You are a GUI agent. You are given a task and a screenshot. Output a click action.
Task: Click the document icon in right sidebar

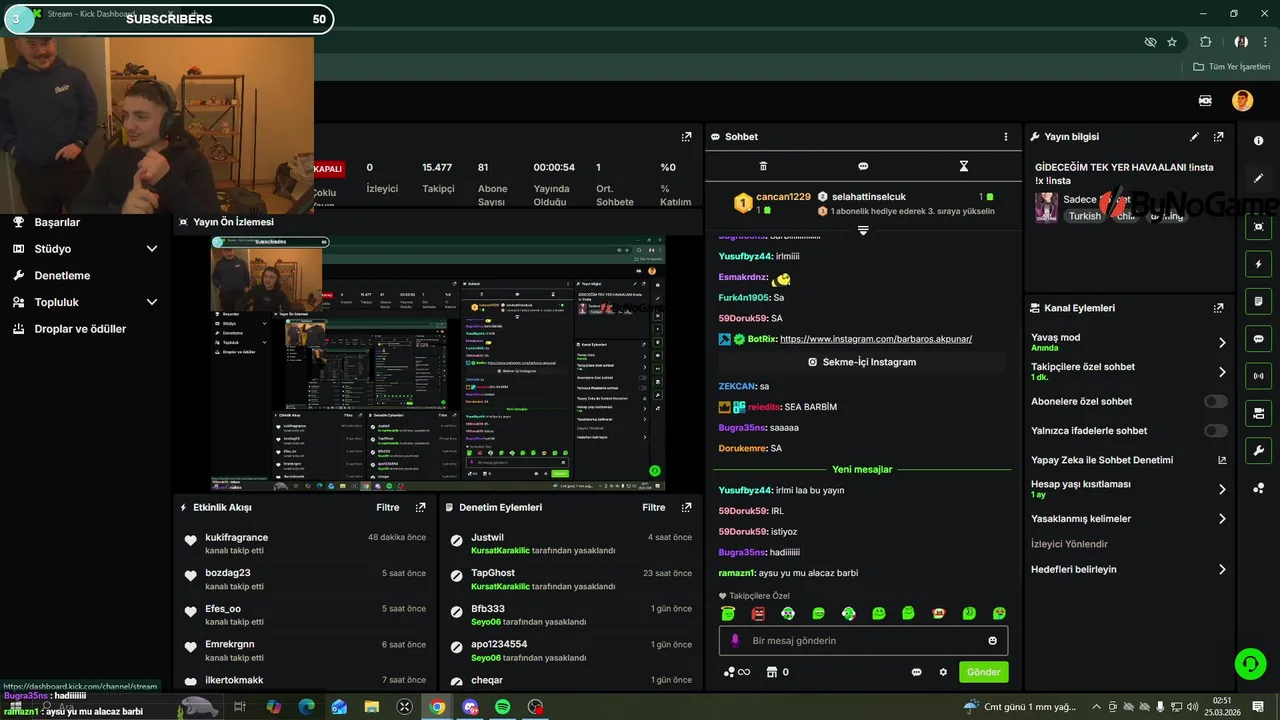(1258, 301)
